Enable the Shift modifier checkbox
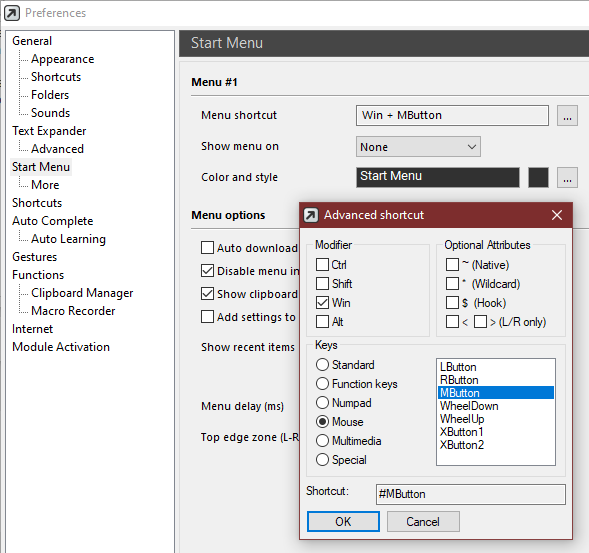This screenshot has height=553, width=589. point(322,283)
